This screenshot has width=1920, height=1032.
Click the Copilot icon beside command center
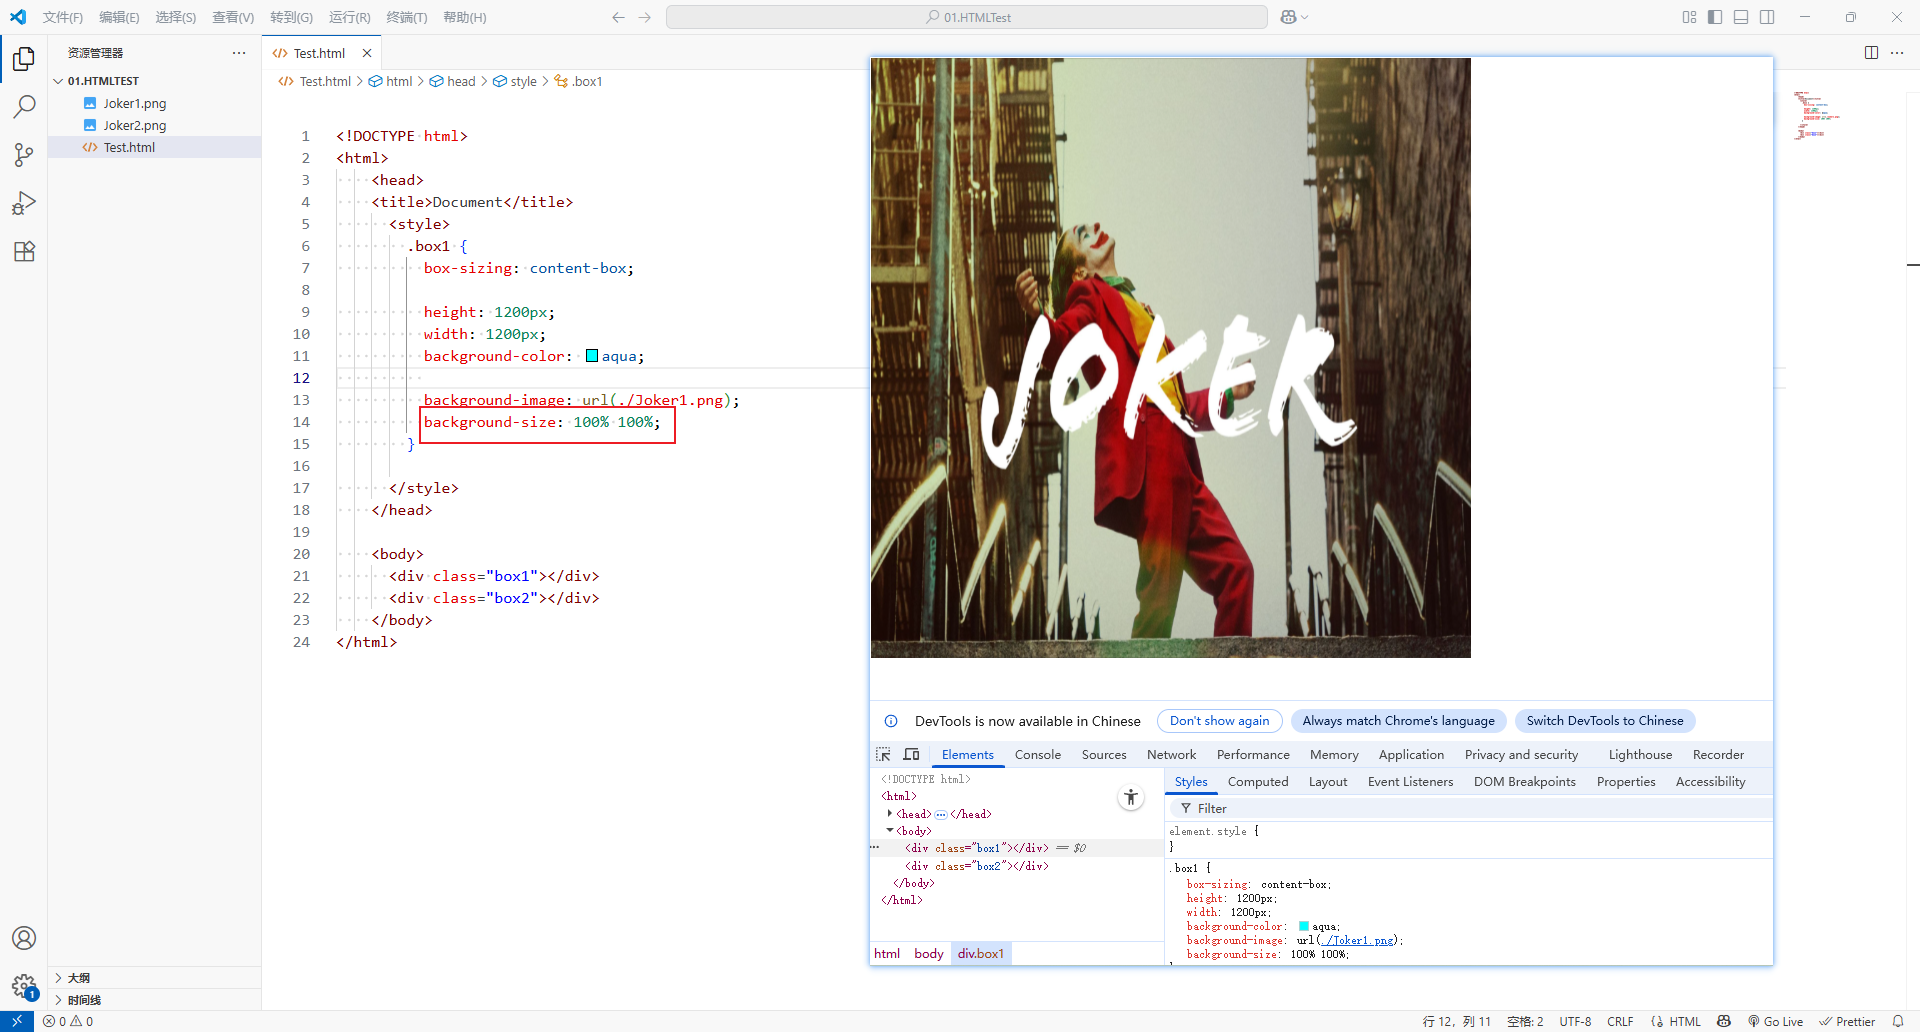coord(1288,17)
